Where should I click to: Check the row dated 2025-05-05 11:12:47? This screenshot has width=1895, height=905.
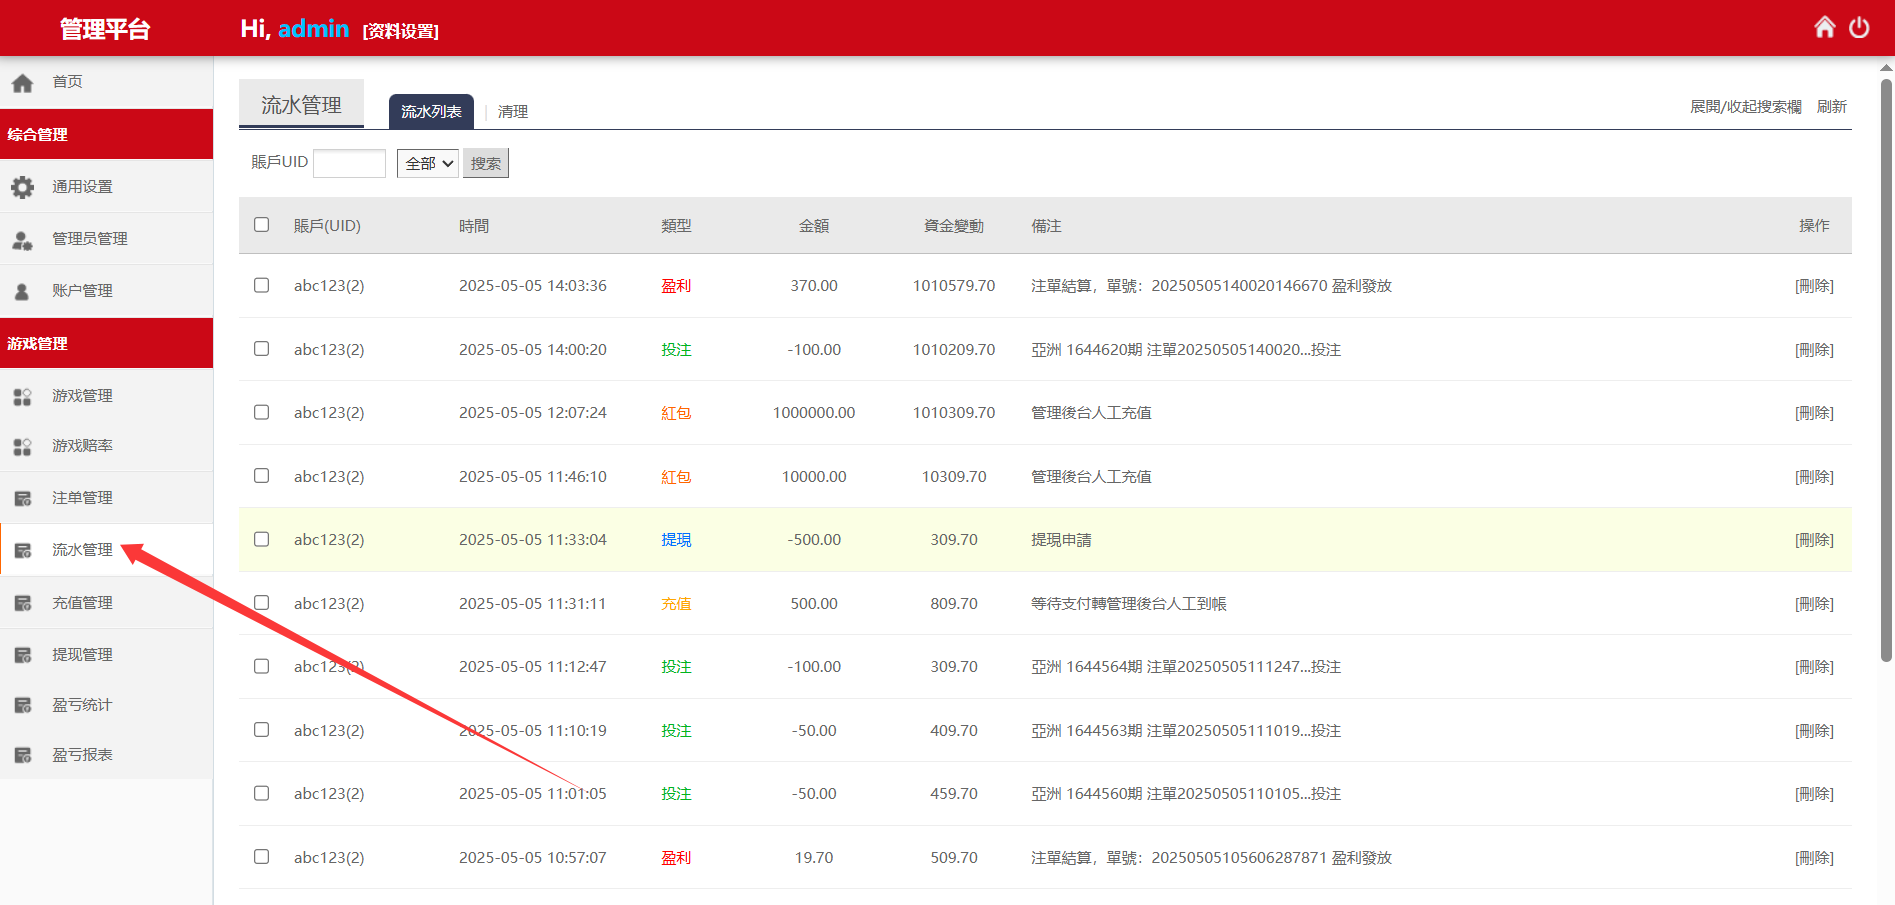point(262,666)
